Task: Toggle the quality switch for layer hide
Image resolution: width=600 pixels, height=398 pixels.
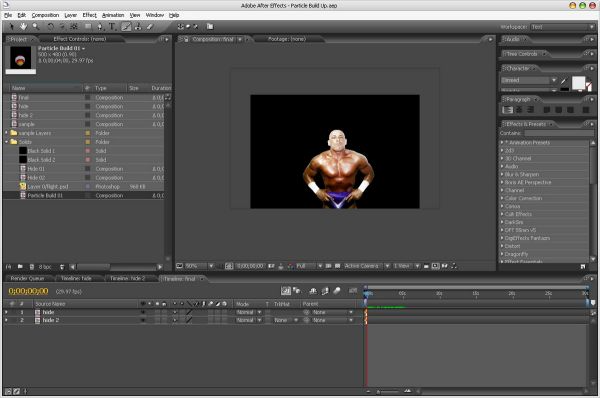Action: 189,312
